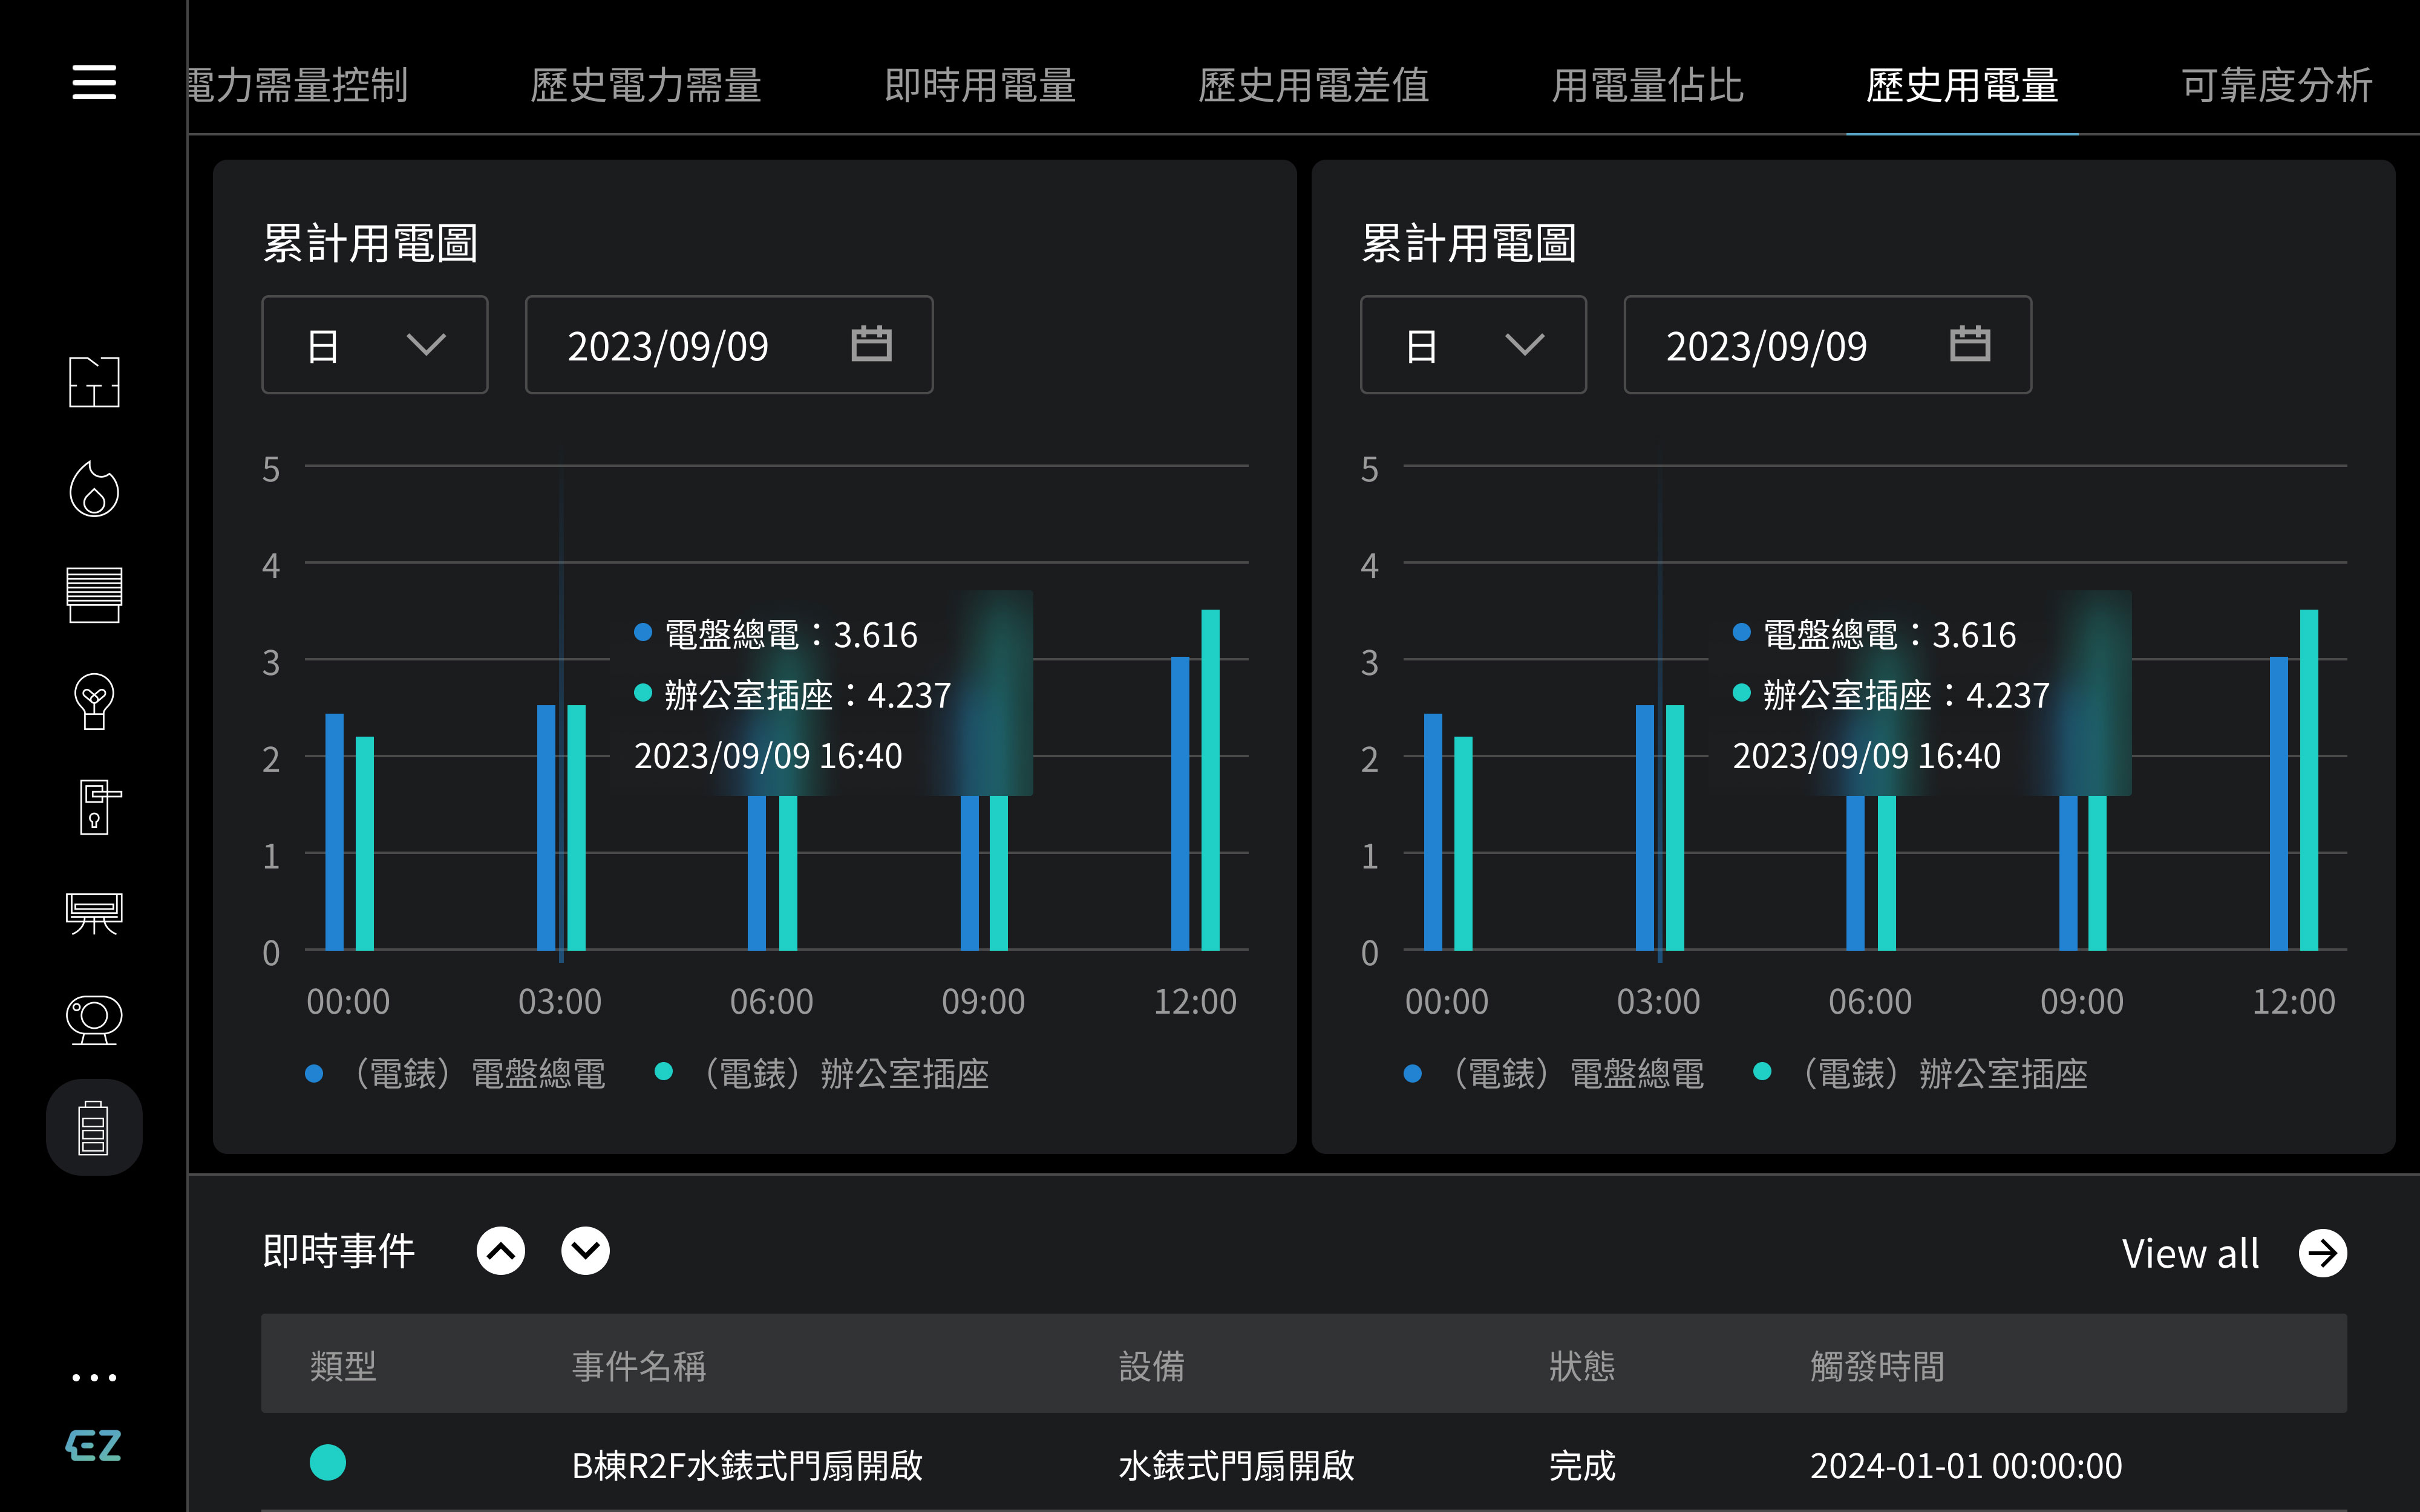Screen dimensions: 2420x1512
Task: Expand the 日 period dropdown in left chart
Action: coord(374,345)
